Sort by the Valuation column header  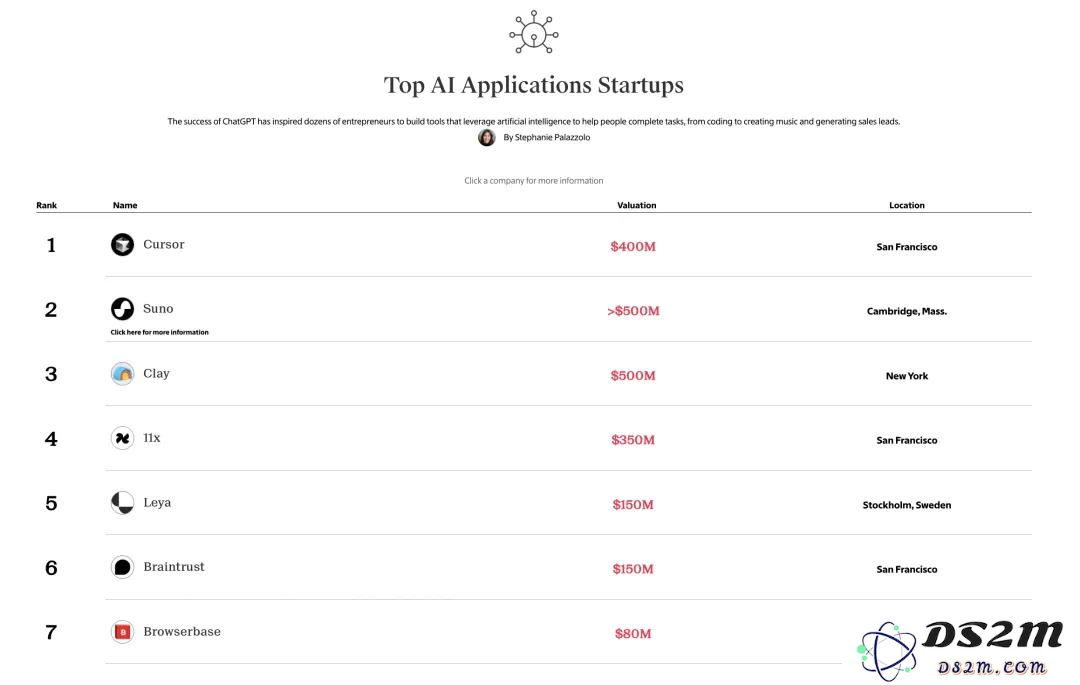(x=636, y=205)
